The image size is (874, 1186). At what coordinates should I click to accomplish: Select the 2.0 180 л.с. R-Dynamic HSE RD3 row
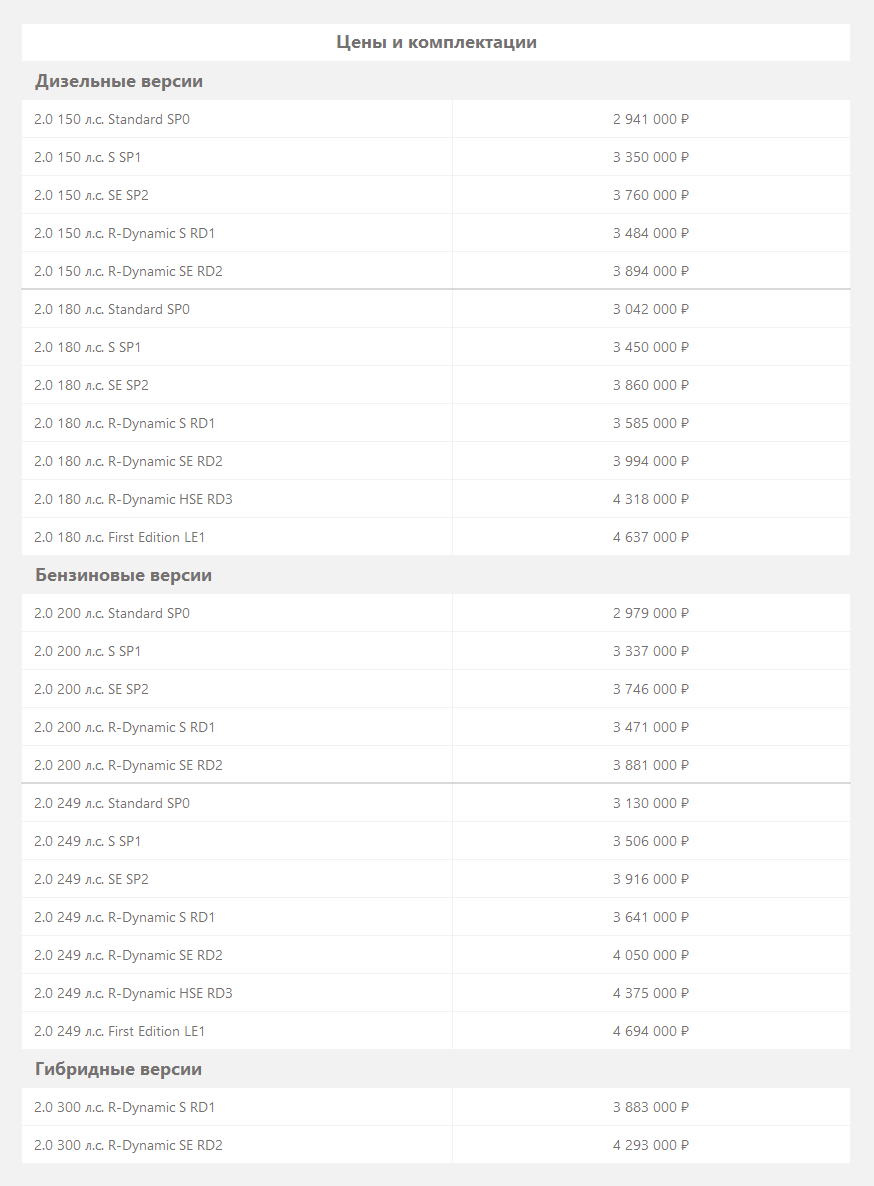pyautogui.click(x=435, y=499)
